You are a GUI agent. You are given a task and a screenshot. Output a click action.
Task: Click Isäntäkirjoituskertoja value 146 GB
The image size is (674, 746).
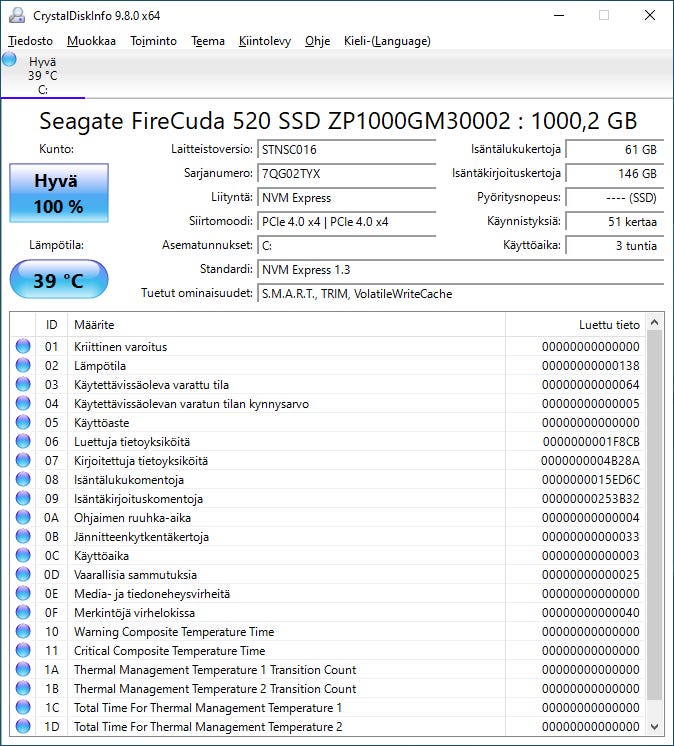tap(615, 174)
